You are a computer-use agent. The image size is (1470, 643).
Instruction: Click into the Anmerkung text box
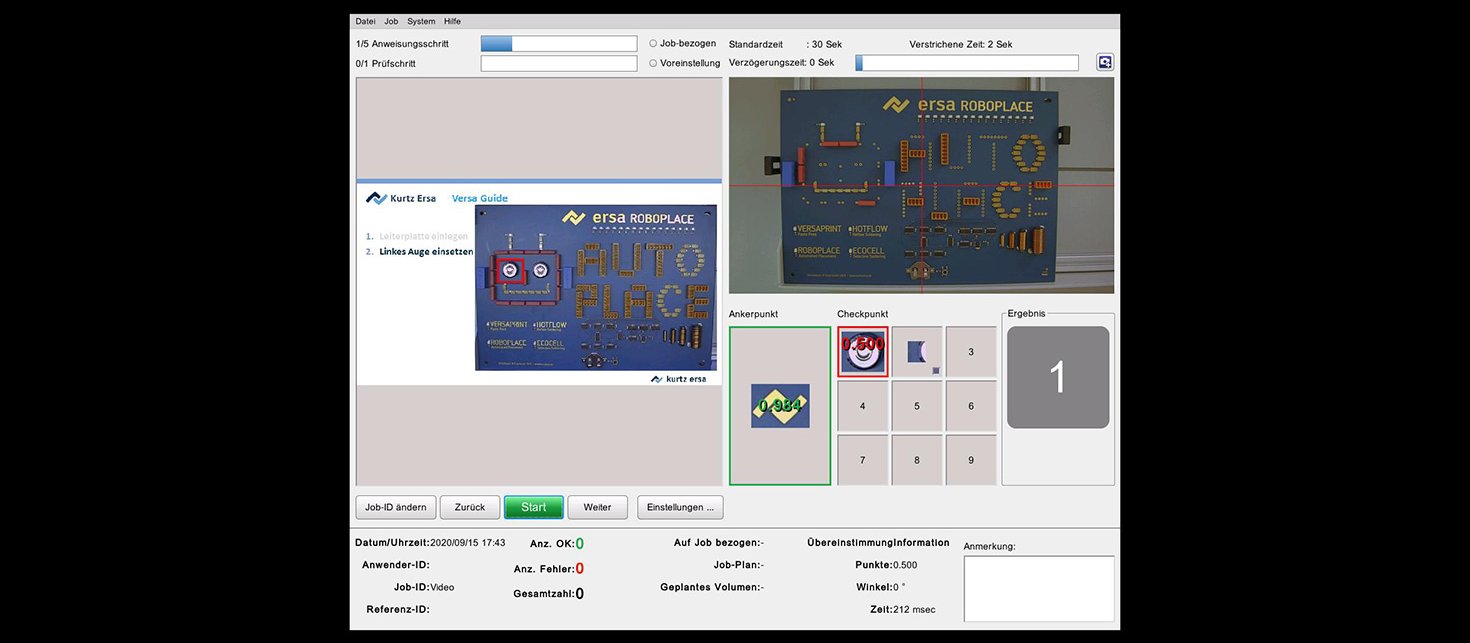[1039, 589]
